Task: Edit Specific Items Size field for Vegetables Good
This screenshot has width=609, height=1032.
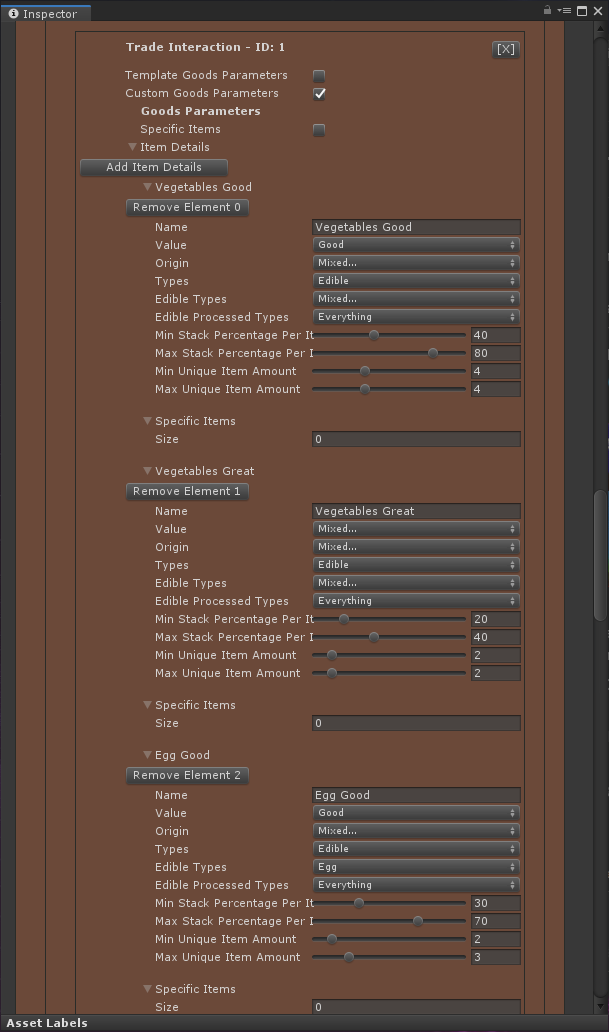Action: click(x=416, y=439)
